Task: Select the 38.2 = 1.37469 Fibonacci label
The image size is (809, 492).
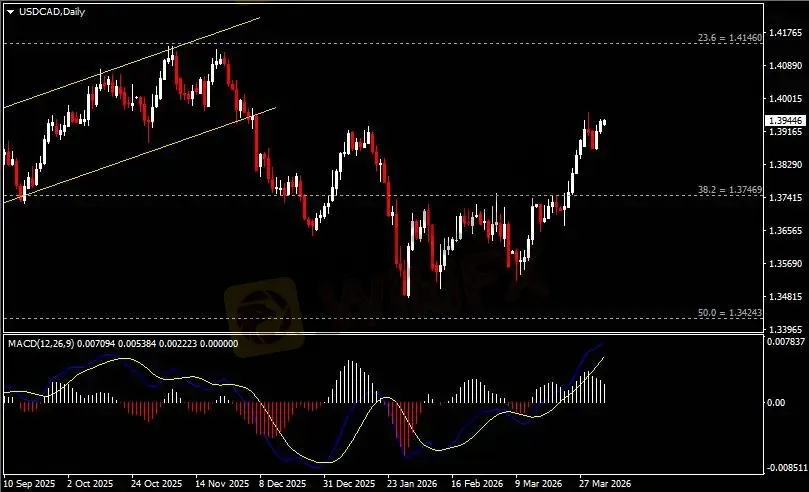Action: click(730, 190)
